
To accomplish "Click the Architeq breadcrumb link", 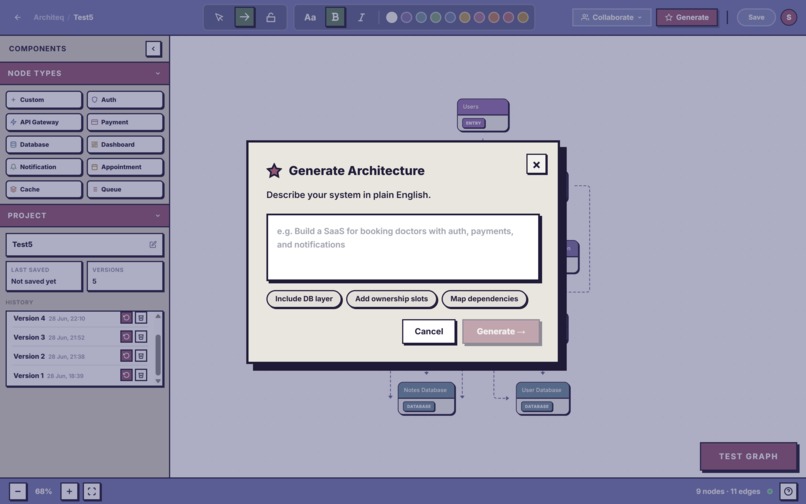I will [x=49, y=17].
